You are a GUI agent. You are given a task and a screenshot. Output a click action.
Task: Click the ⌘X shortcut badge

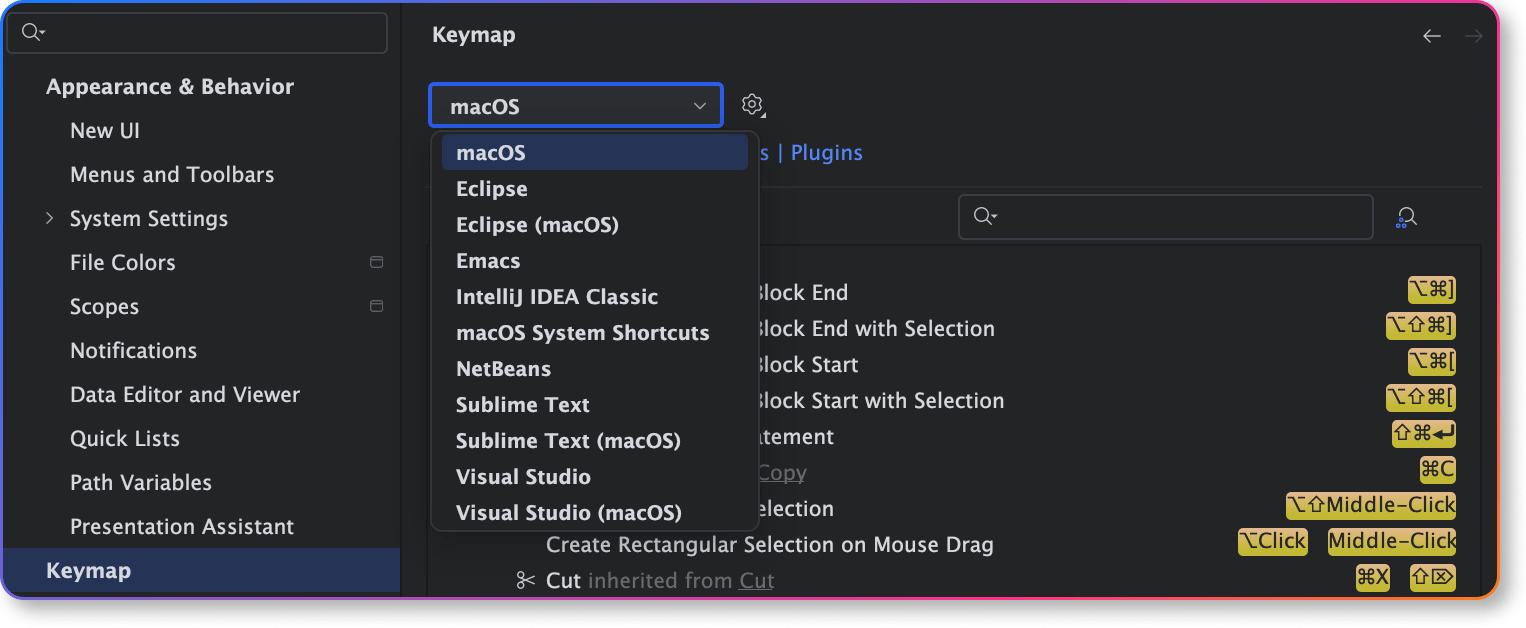click(1372, 578)
